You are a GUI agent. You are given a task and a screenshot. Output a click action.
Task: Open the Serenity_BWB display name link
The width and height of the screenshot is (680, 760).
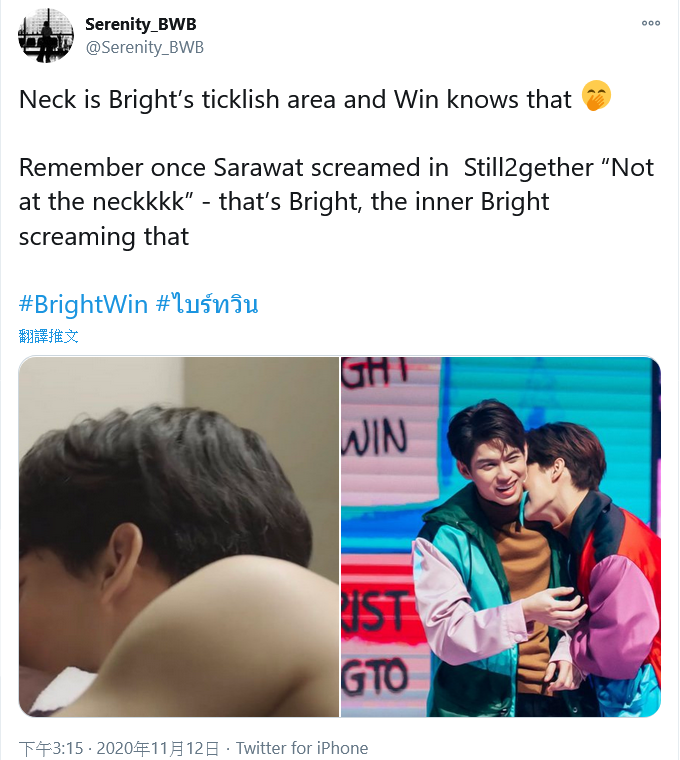click(141, 24)
